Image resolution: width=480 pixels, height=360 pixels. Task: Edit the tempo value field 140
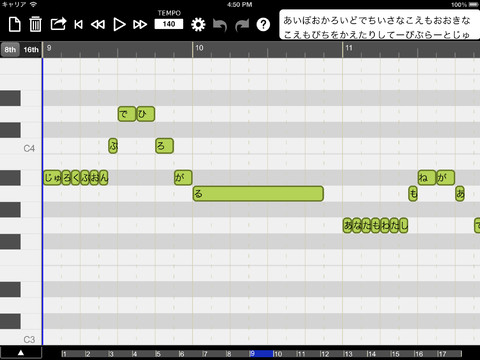click(169, 24)
